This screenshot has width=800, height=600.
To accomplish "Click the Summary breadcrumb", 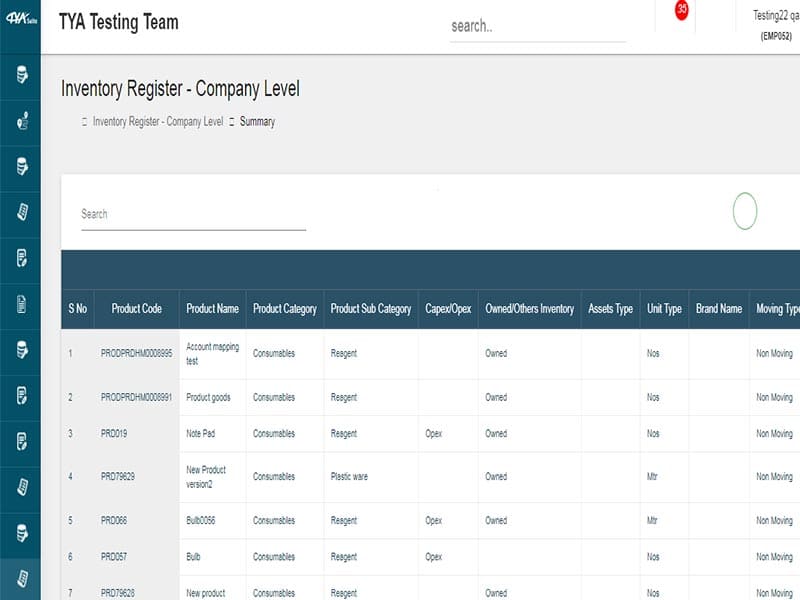I will pyautogui.click(x=257, y=122).
